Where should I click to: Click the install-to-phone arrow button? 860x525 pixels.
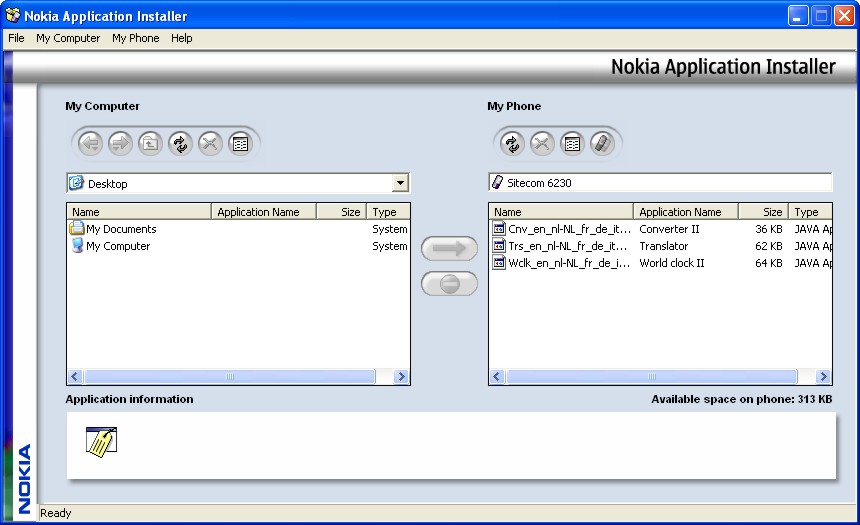[x=449, y=249]
